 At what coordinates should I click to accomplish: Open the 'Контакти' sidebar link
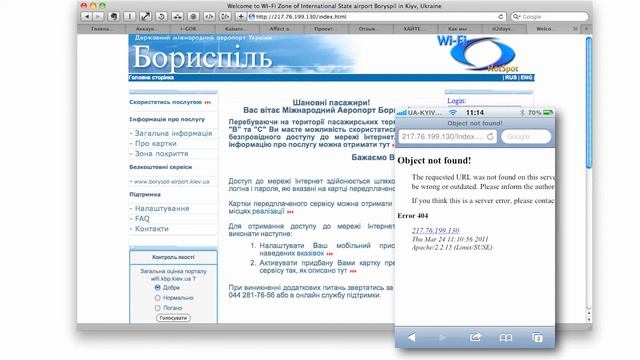coord(151,229)
